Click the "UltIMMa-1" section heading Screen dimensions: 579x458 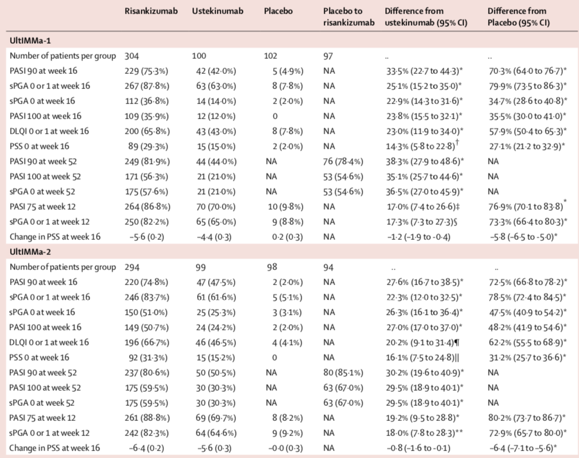[x=30, y=41]
